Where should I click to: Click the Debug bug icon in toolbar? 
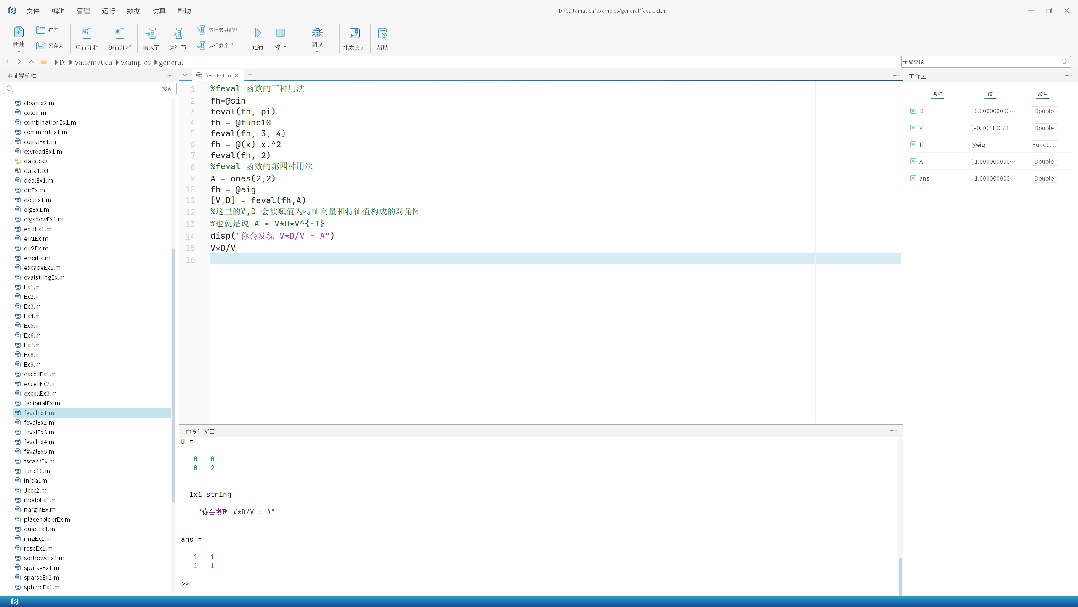click(x=317, y=33)
